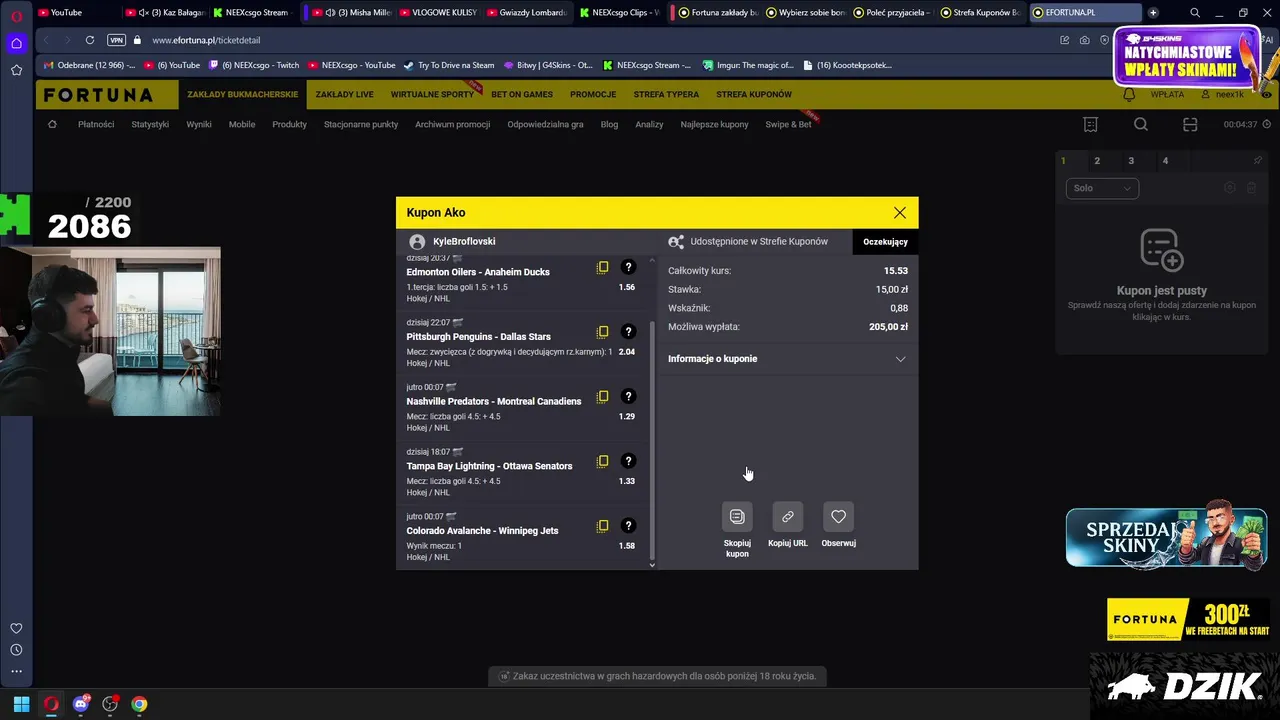Open help for Edmonton Oilers - Anaheim Ducks
Image resolution: width=1280 pixels, height=720 pixels.
(x=628, y=267)
